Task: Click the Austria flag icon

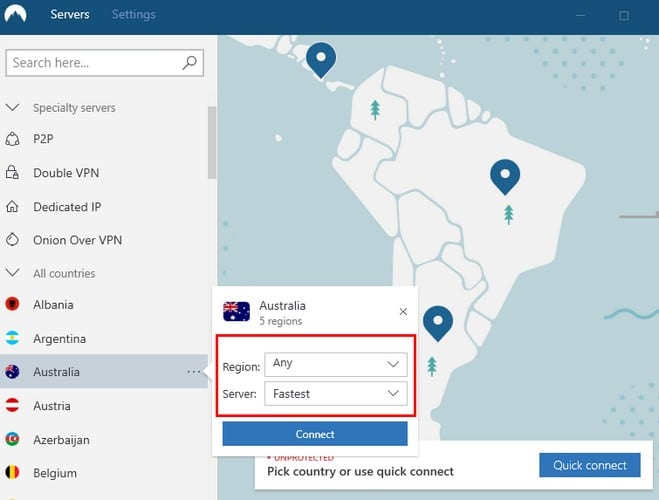Action: tap(12, 405)
